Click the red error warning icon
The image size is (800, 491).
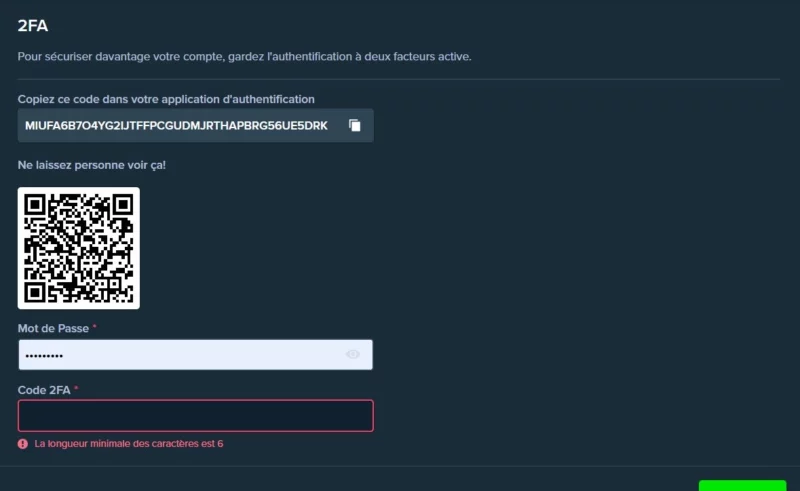(x=23, y=444)
